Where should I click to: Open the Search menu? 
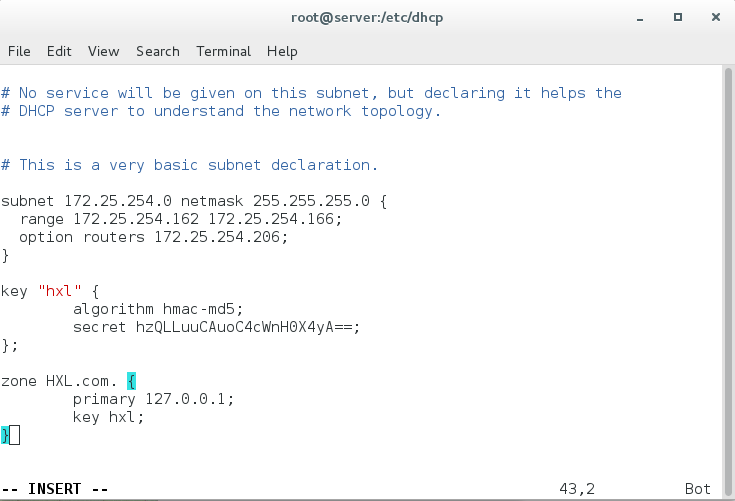click(x=158, y=51)
